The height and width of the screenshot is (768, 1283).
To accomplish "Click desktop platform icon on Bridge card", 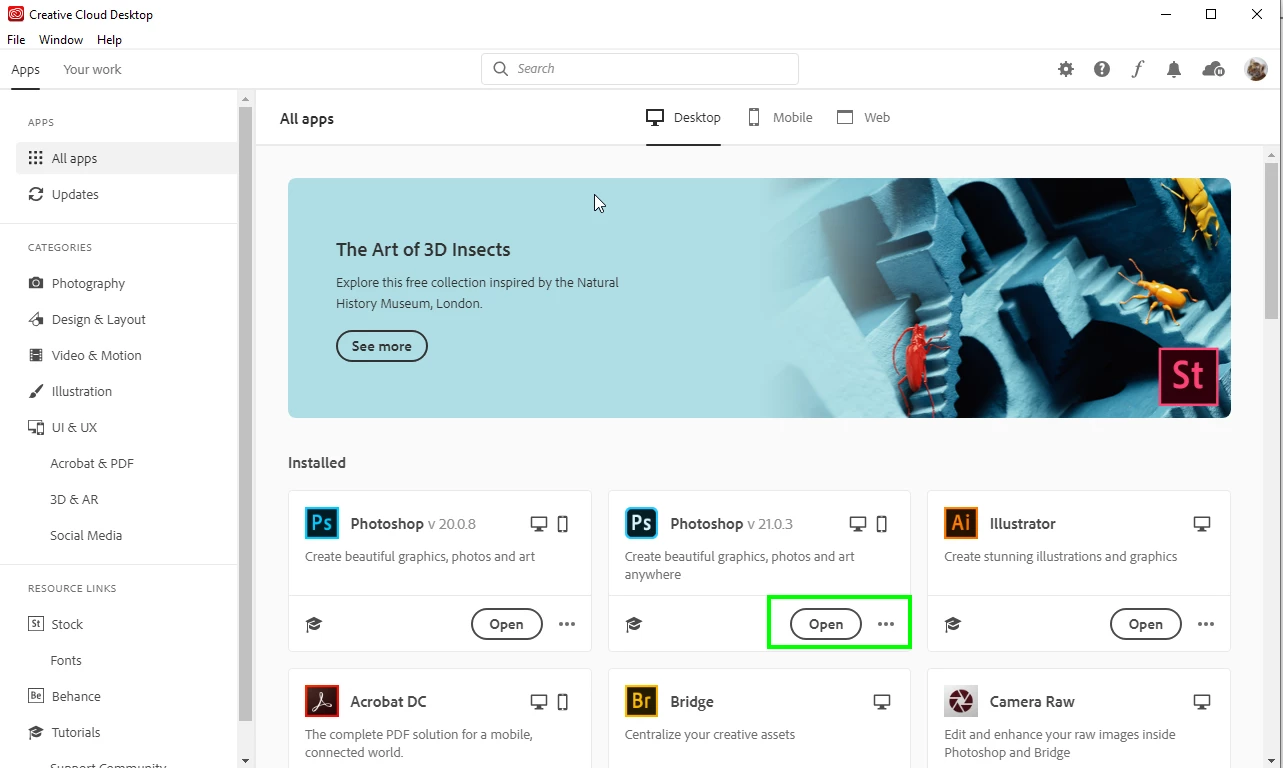I will pos(882,702).
